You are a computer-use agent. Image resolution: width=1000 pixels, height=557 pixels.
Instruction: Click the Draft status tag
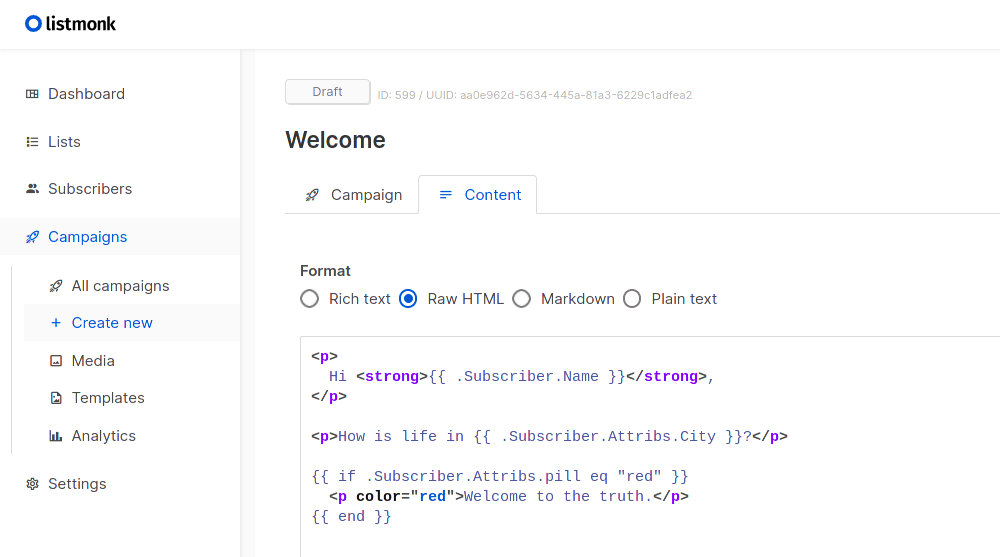pos(327,92)
